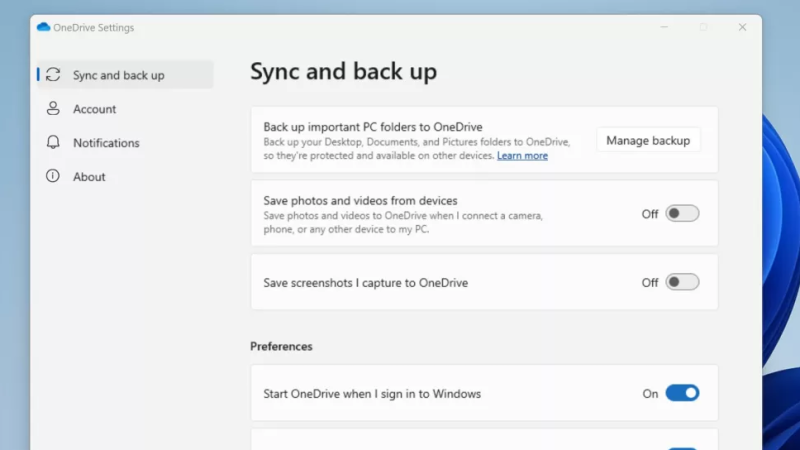Click the 'OneDrive Settings' title bar text
This screenshot has height=450, width=800.
tap(93, 28)
